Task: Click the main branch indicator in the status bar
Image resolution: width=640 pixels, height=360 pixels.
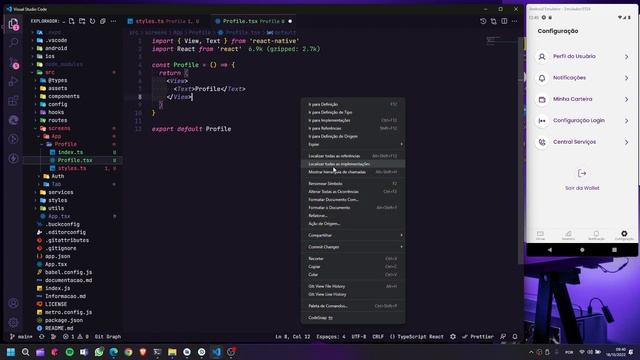Action: click(x=21, y=337)
